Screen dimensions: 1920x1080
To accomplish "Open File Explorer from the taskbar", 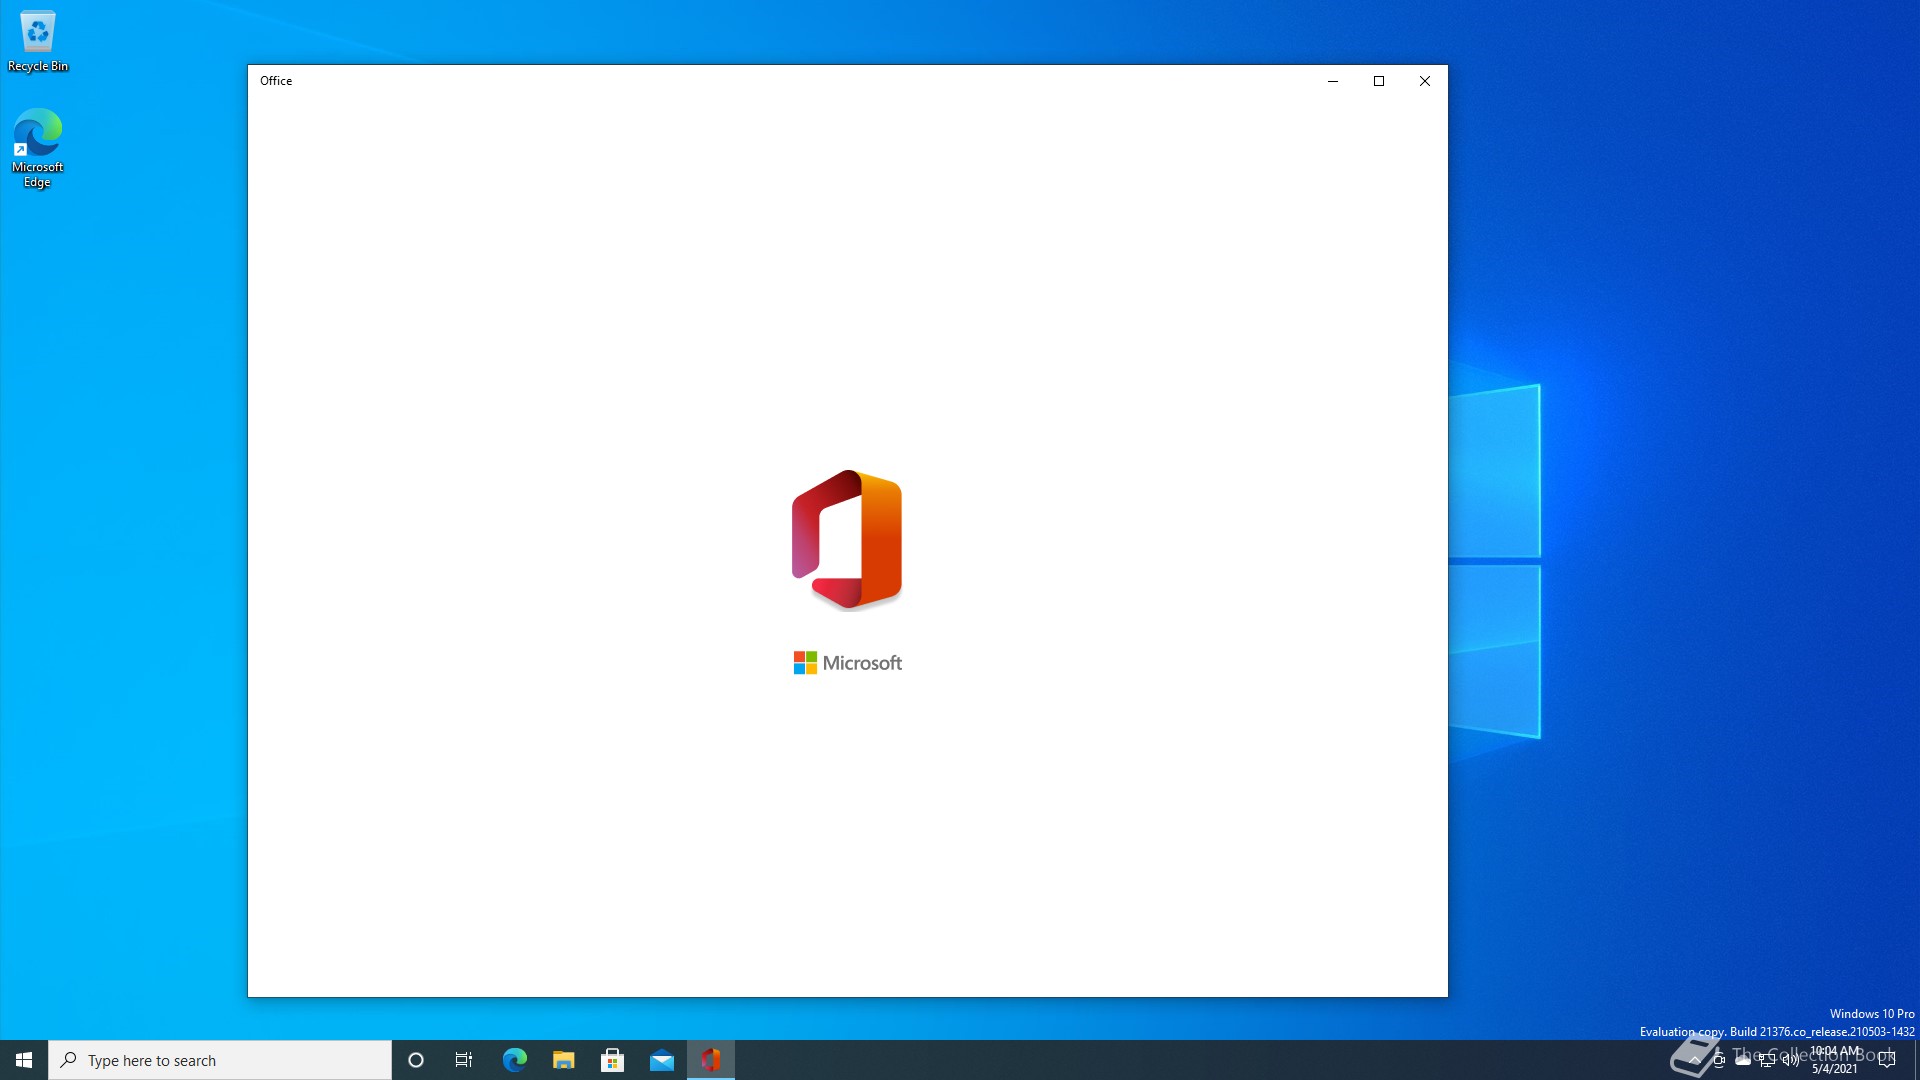I will click(x=563, y=1060).
